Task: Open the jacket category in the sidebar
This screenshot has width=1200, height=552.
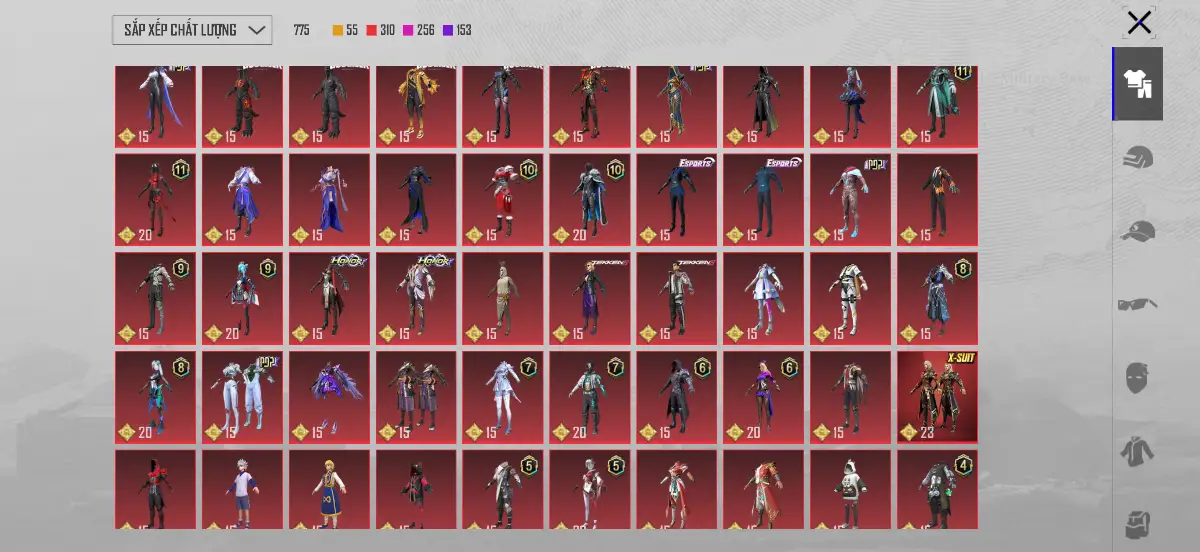Action: [x=1138, y=452]
